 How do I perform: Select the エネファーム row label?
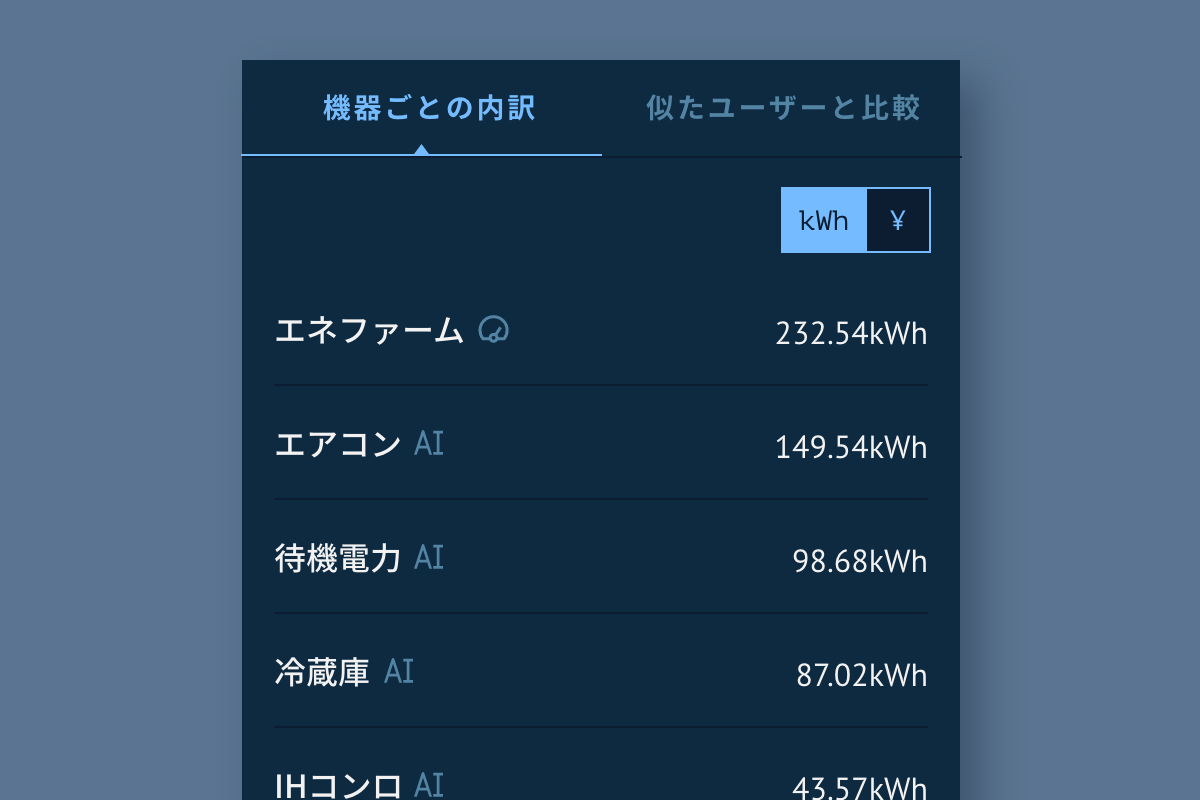369,330
